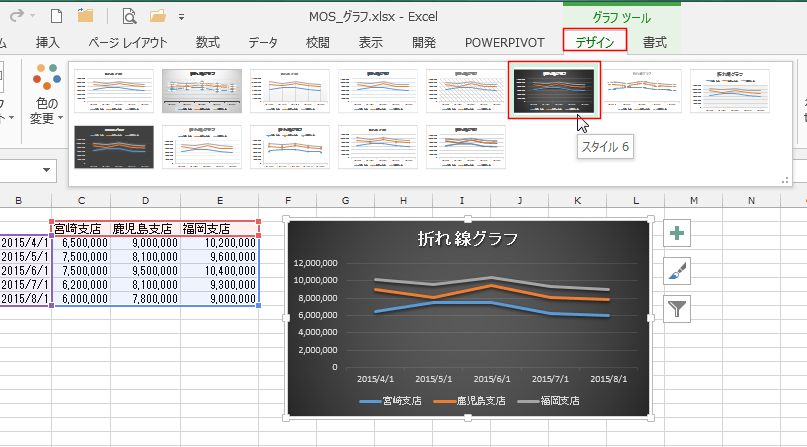Click the Print Preview magnifier icon
Screen dimensions: 807x447
(x=129, y=16)
